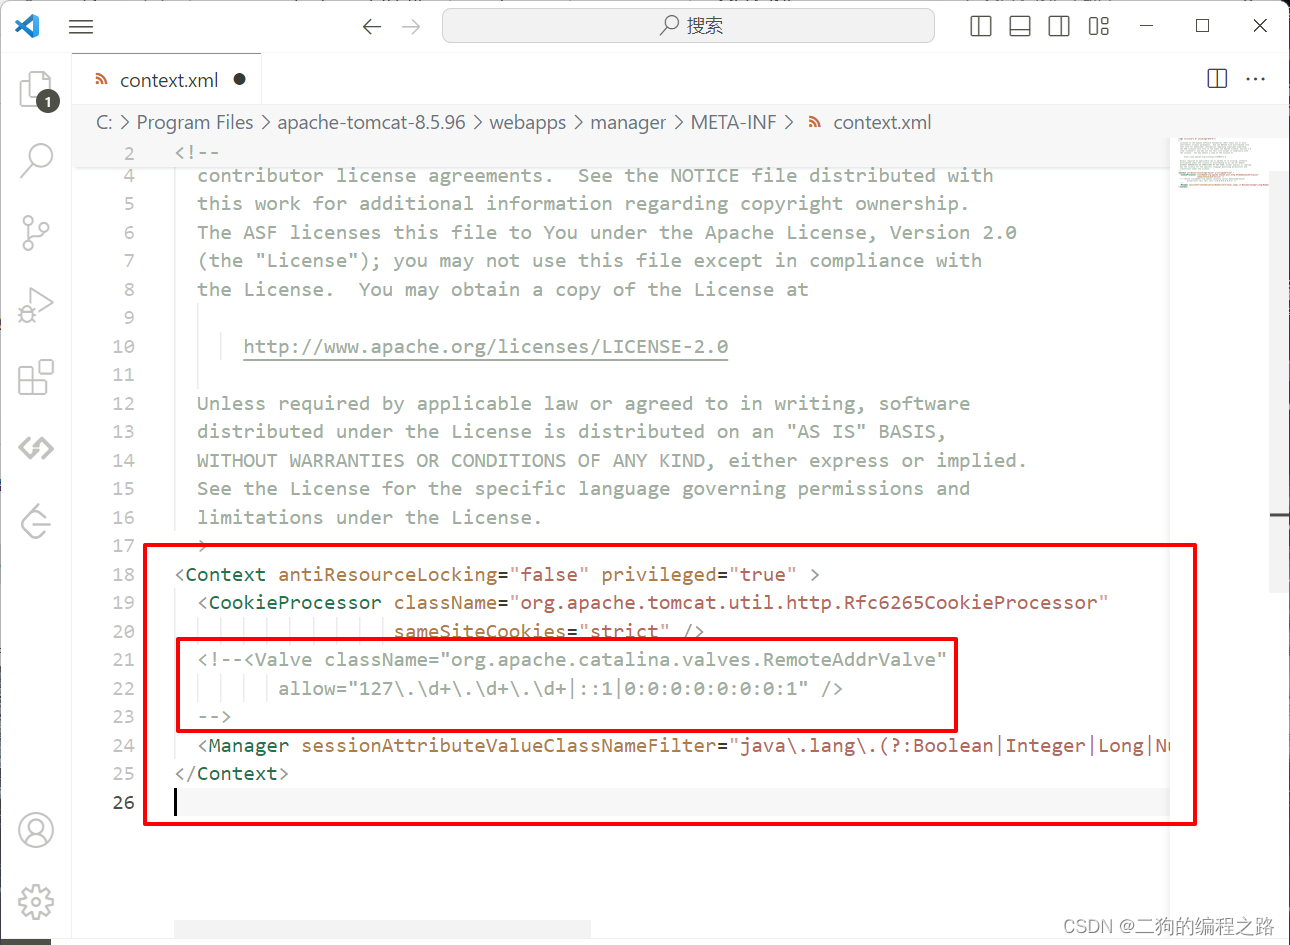Open the Source Control view
1290x945 pixels.
[x=36, y=232]
